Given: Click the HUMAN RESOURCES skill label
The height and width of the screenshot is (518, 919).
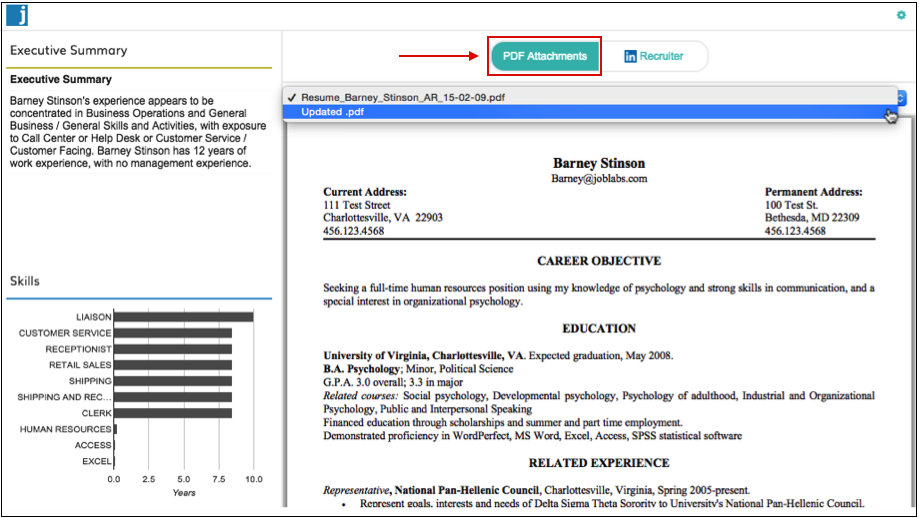Looking at the screenshot, I should click(65, 430).
